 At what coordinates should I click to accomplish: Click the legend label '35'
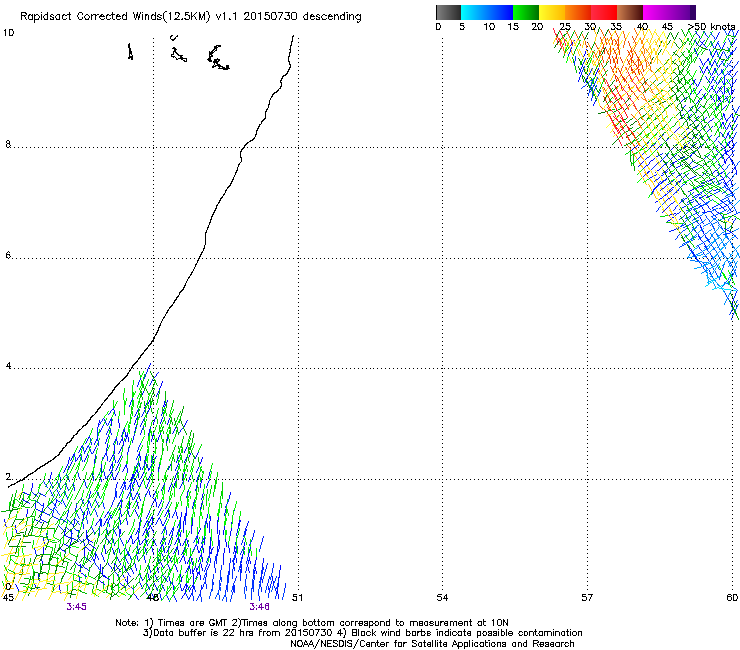point(616,27)
